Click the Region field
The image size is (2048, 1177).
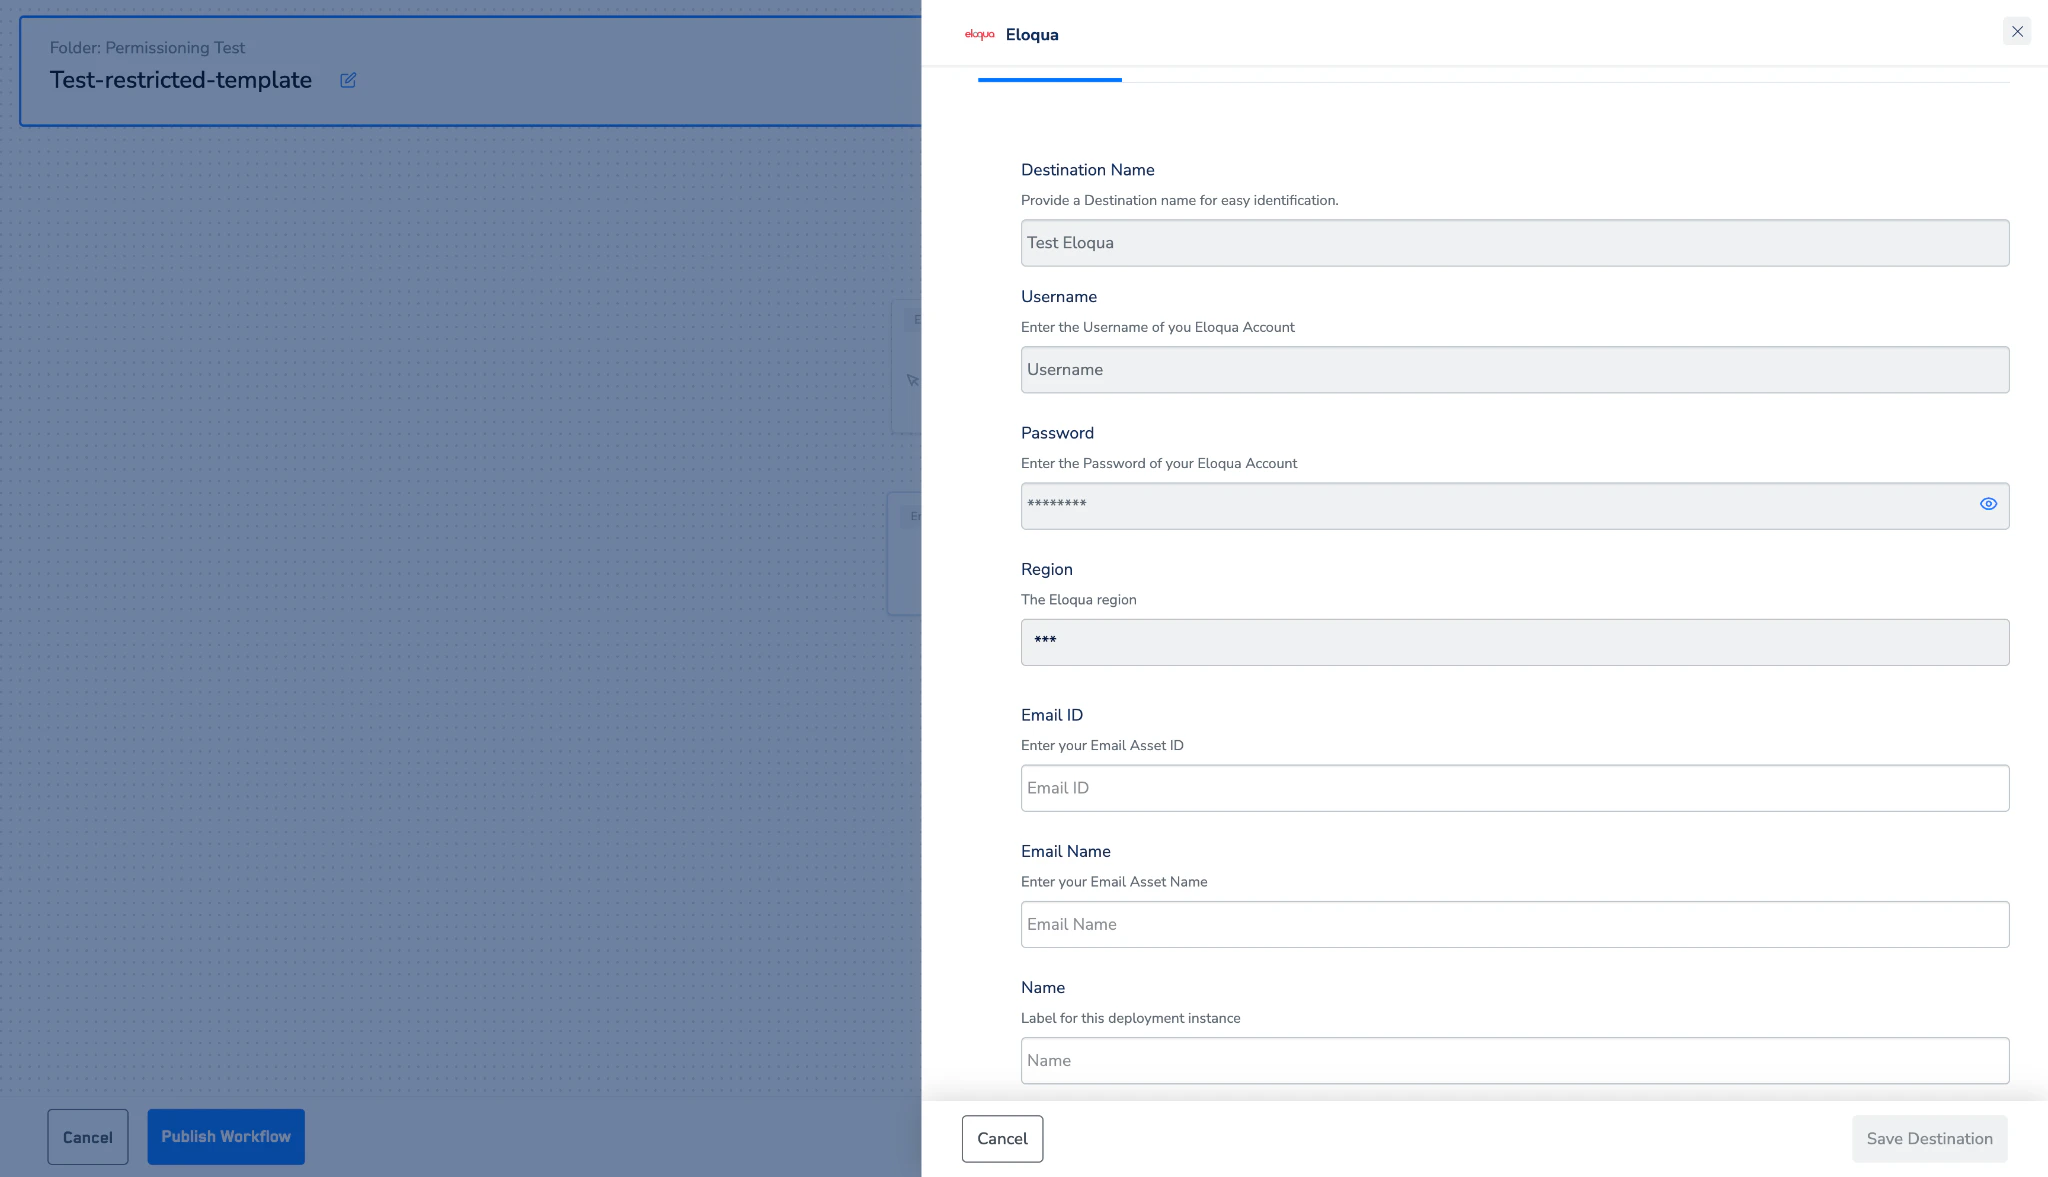(1514, 642)
